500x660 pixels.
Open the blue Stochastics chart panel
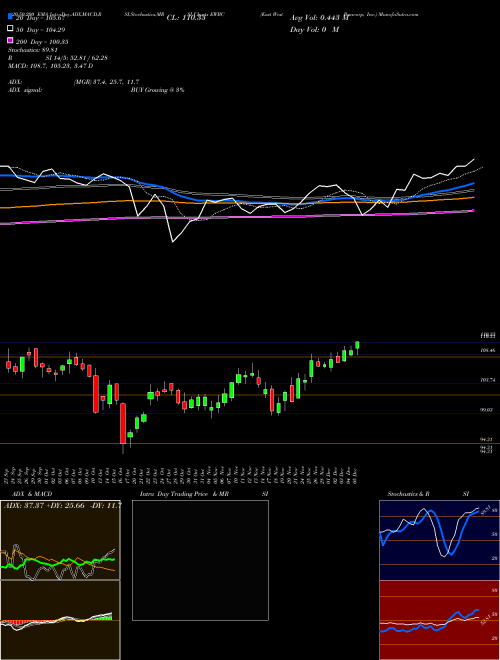coord(439,540)
